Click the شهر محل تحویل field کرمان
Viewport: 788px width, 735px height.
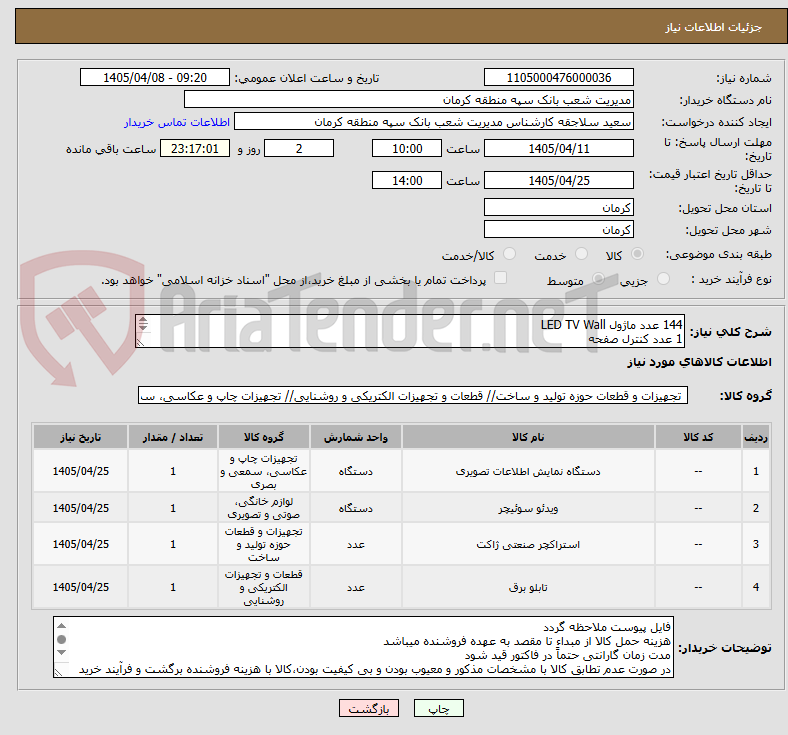point(558,230)
